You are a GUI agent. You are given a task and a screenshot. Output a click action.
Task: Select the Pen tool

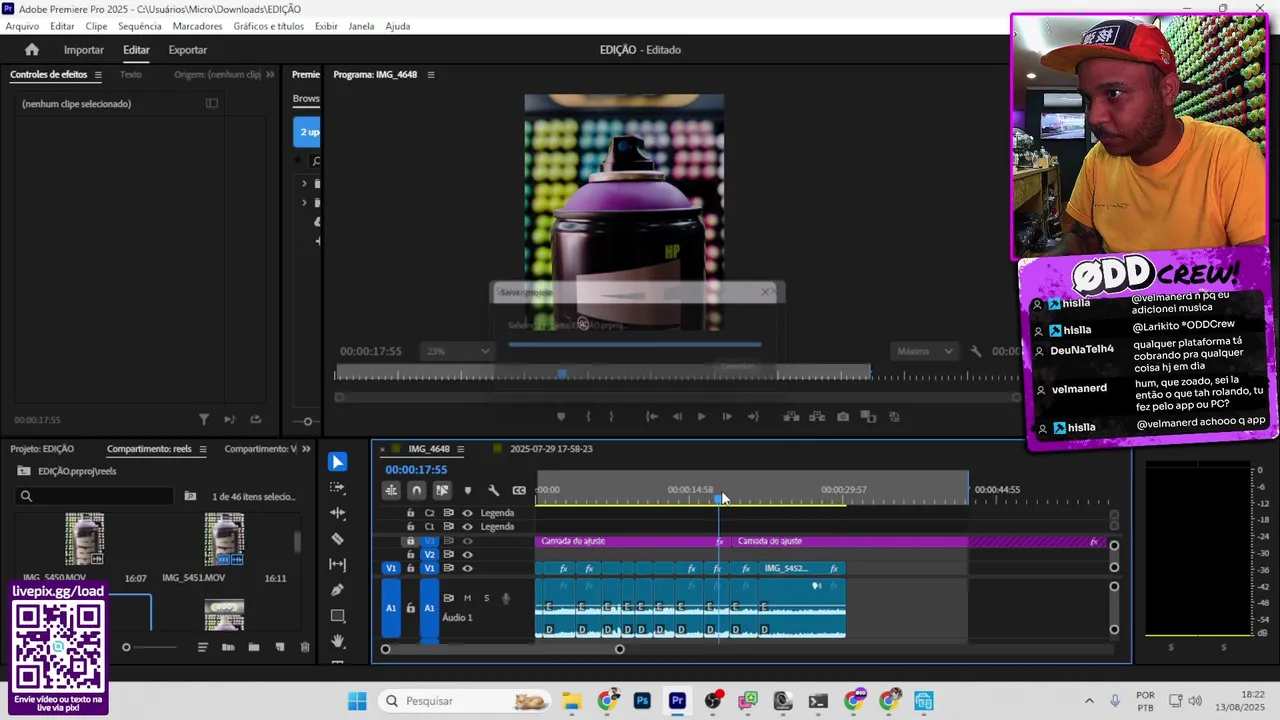click(x=337, y=590)
